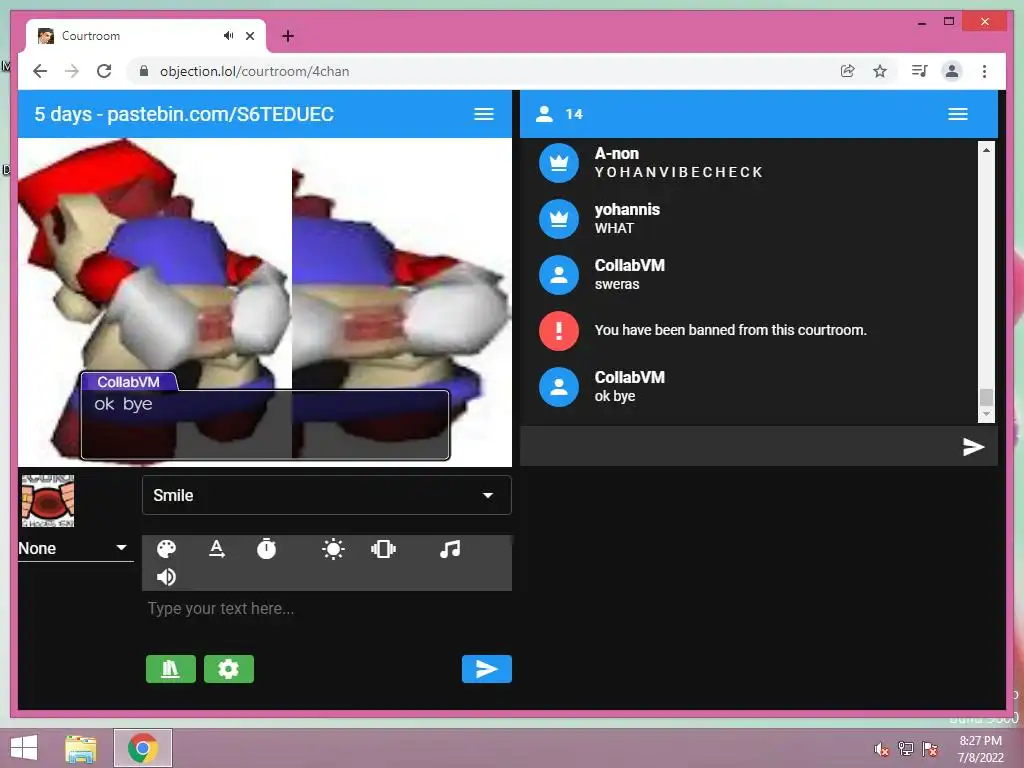Screen dimensions: 1024x768
Task: Go forward in browser history
Action: click(x=72, y=71)
